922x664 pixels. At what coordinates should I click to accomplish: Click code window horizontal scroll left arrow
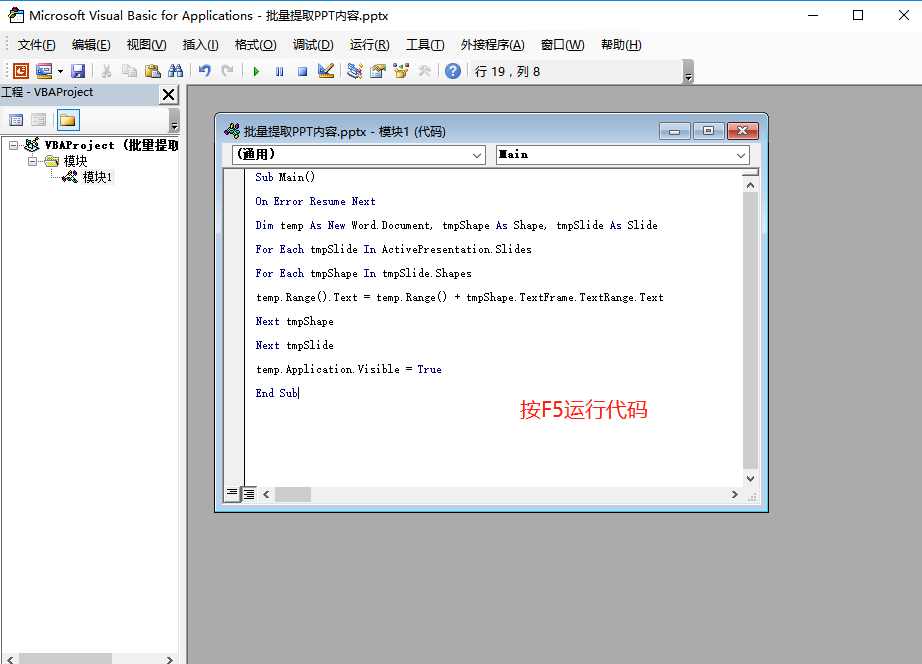(x=266, y=495)
